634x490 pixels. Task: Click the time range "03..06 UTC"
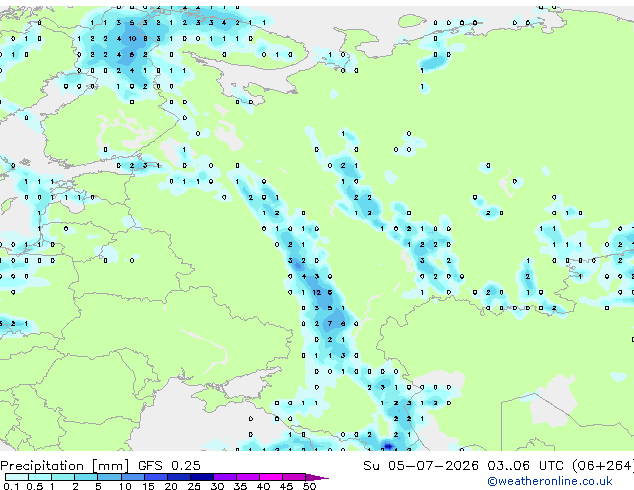click(525, 466)
